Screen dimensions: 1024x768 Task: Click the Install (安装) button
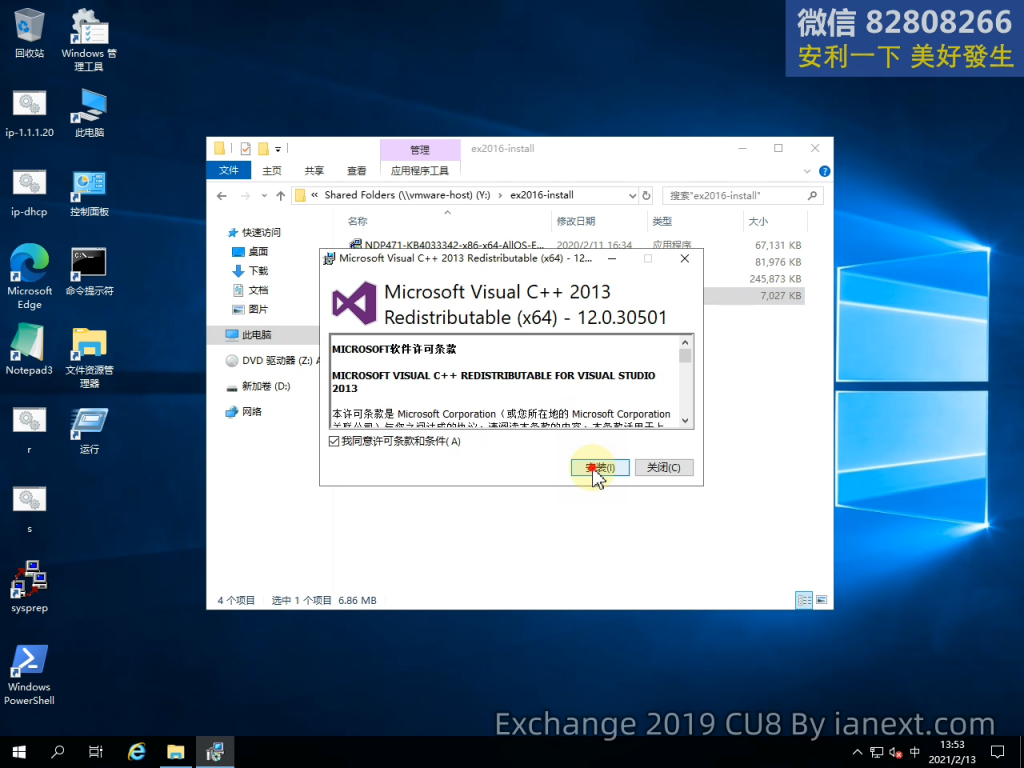[600, 467]
